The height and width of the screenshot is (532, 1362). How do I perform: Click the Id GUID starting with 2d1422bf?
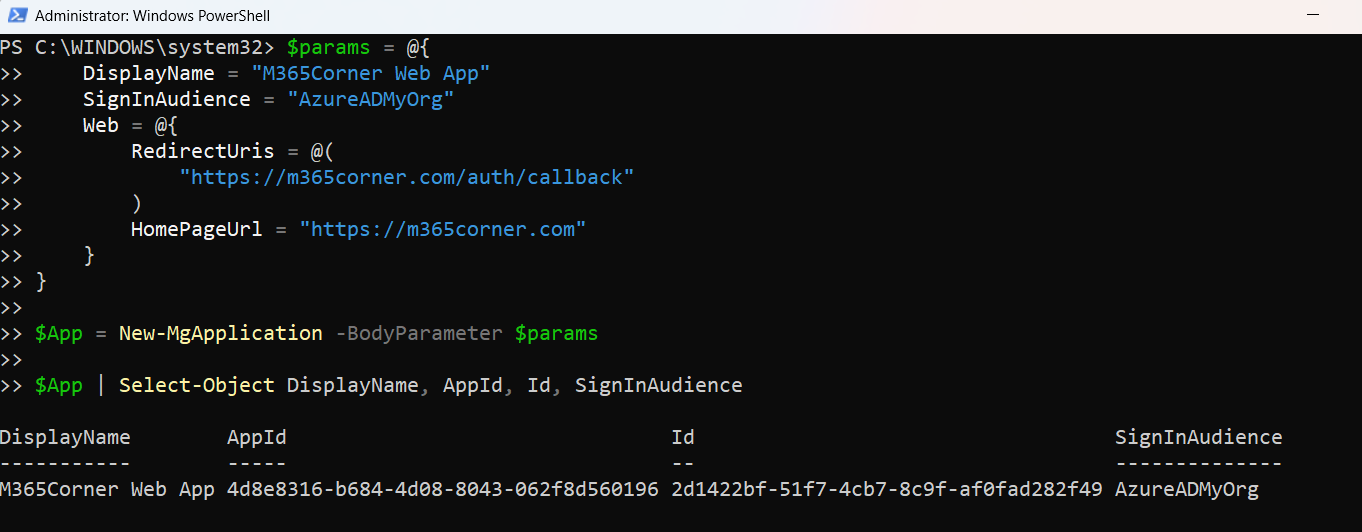click(887, 490)
